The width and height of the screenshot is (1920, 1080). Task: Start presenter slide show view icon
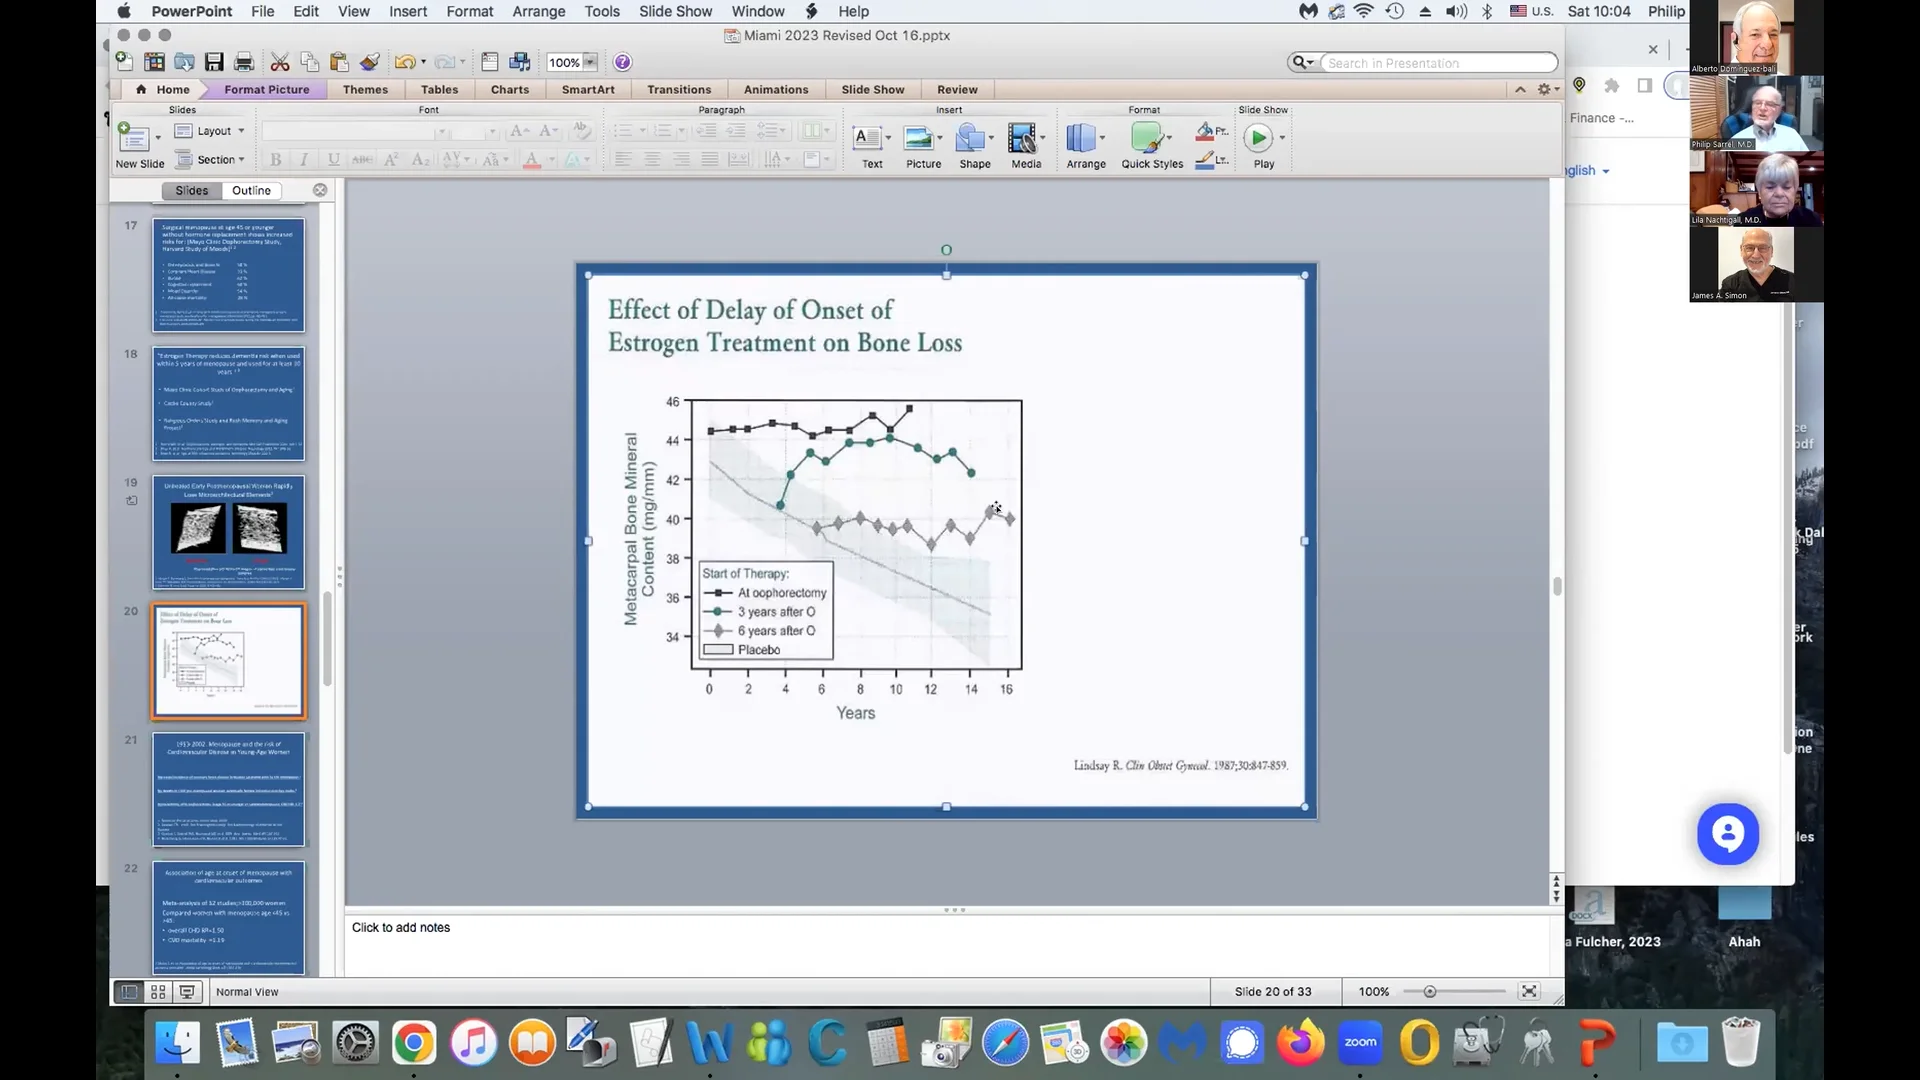click(x=187, y=992)
